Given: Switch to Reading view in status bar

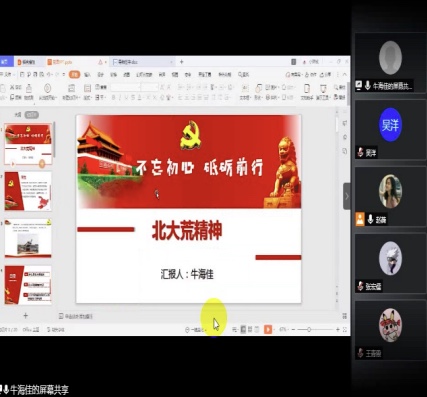Looking at the screenshot, I should pos(257,329).
